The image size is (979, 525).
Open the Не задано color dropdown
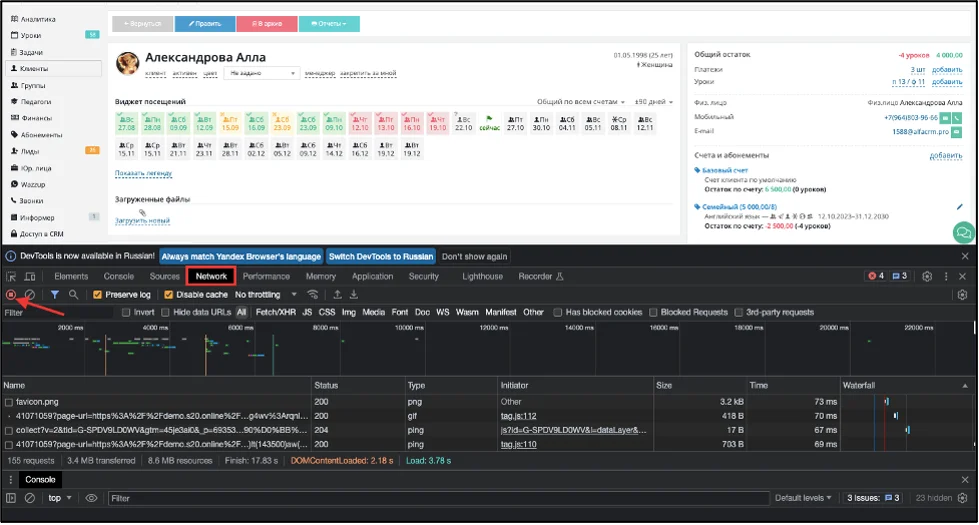pyautogui.click(x=262, y=74)
